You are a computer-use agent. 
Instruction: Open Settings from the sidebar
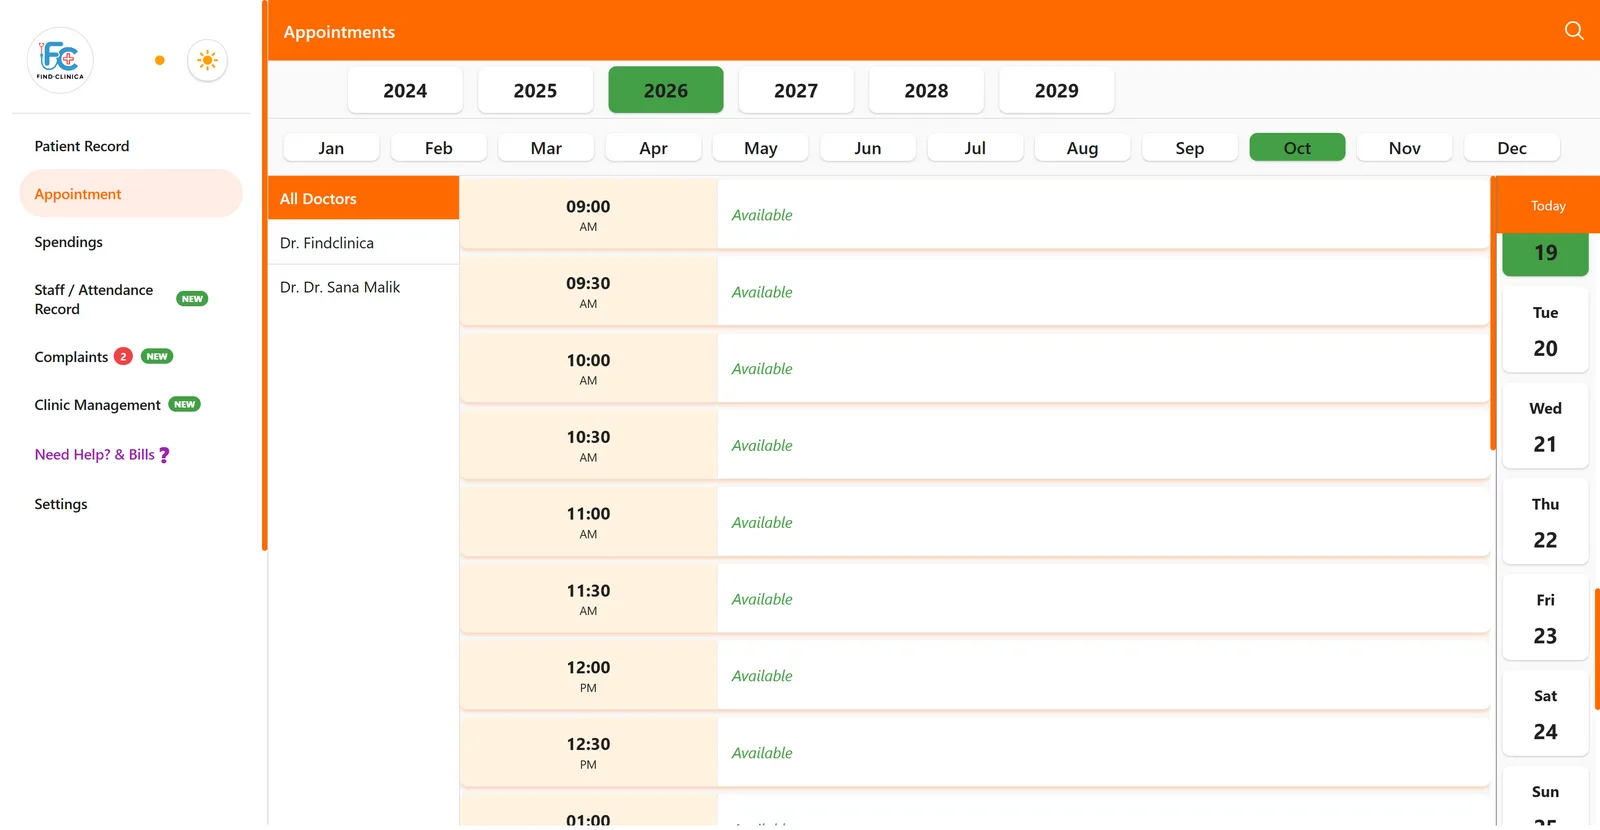click(61, 504)
